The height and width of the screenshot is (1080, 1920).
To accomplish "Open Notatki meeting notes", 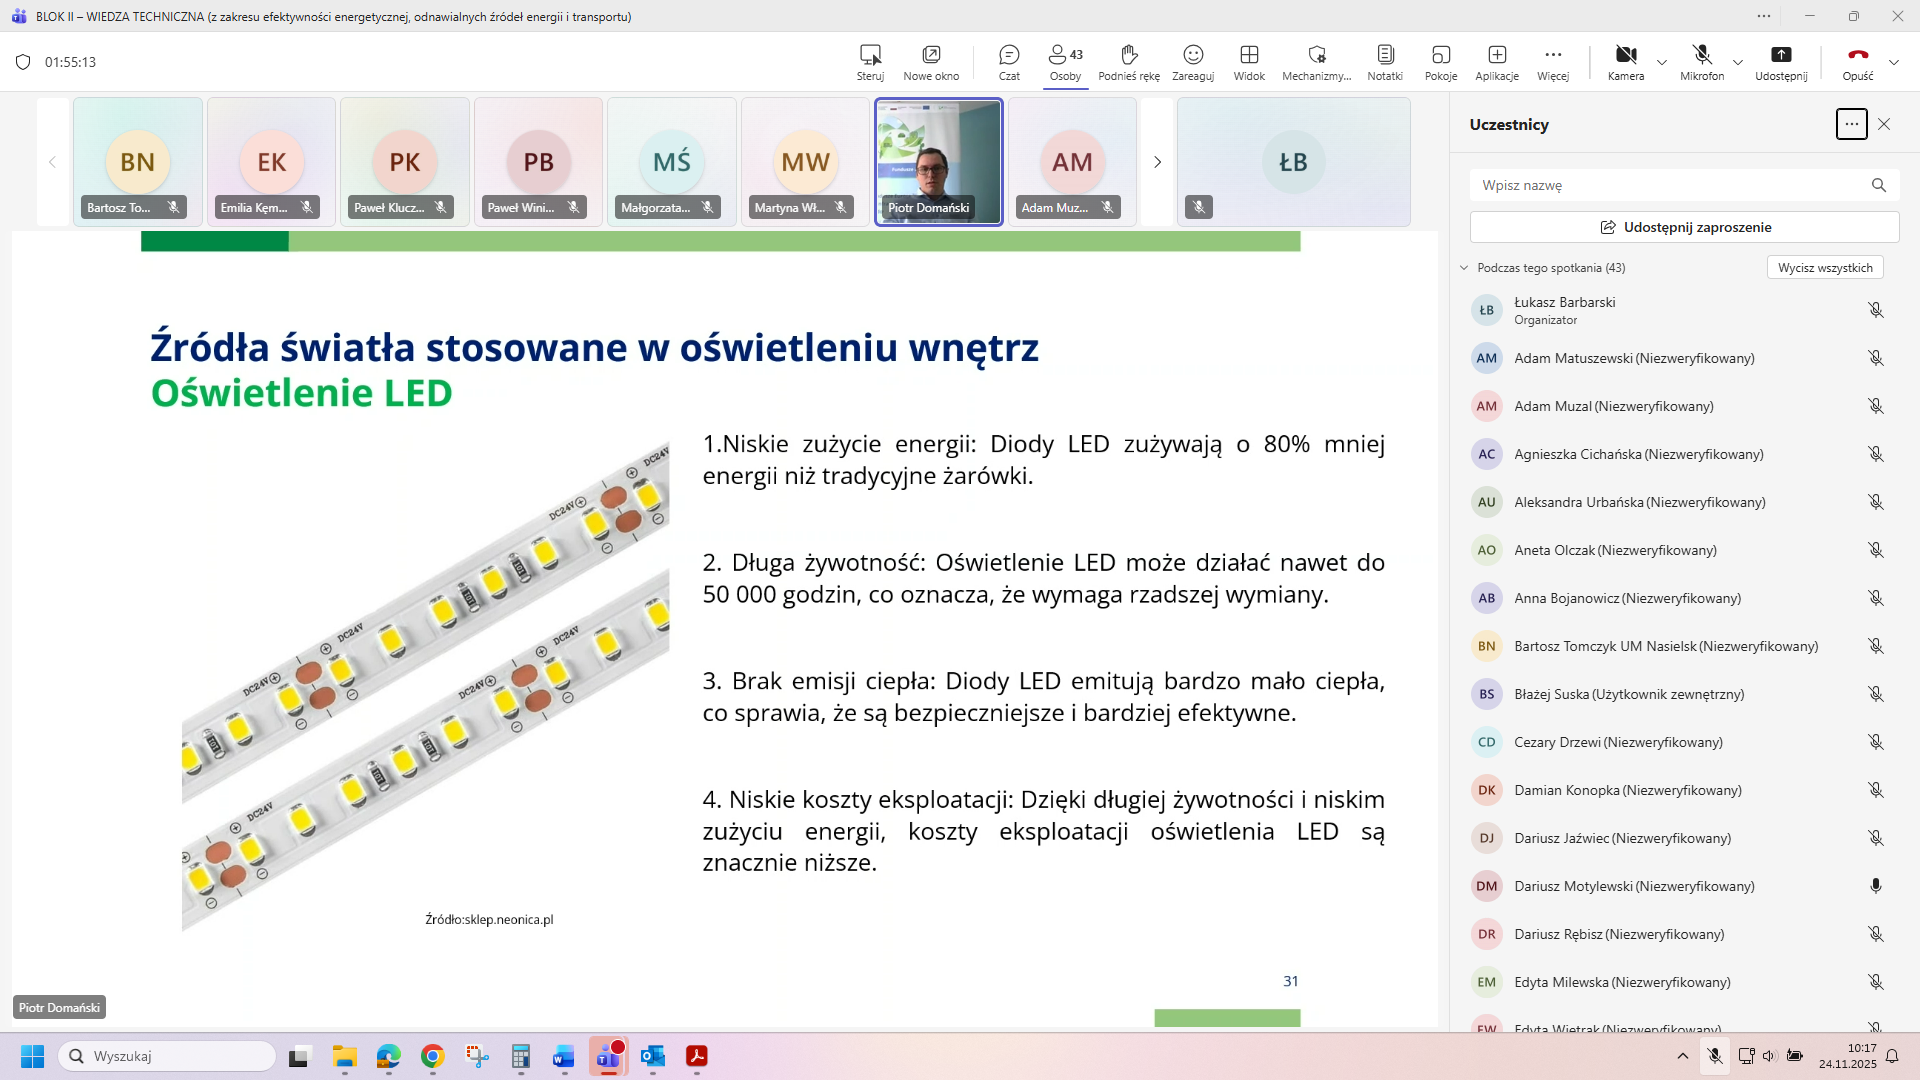I will coord(1385,62).
